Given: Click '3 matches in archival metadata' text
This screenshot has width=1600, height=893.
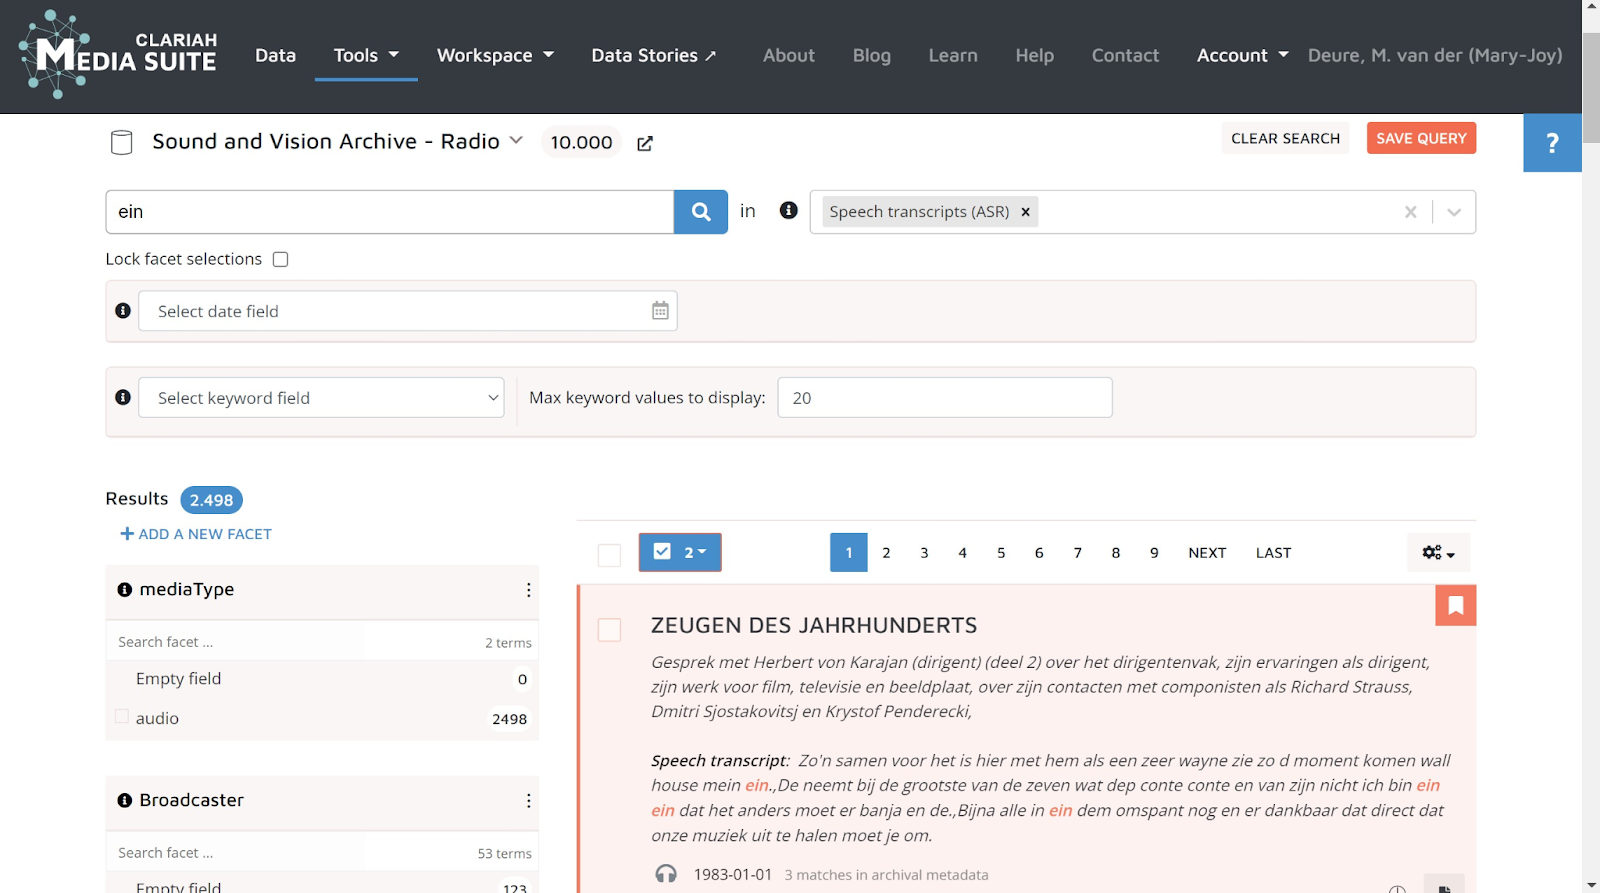Looking at the screenshot, I should (x=886, y=875).
